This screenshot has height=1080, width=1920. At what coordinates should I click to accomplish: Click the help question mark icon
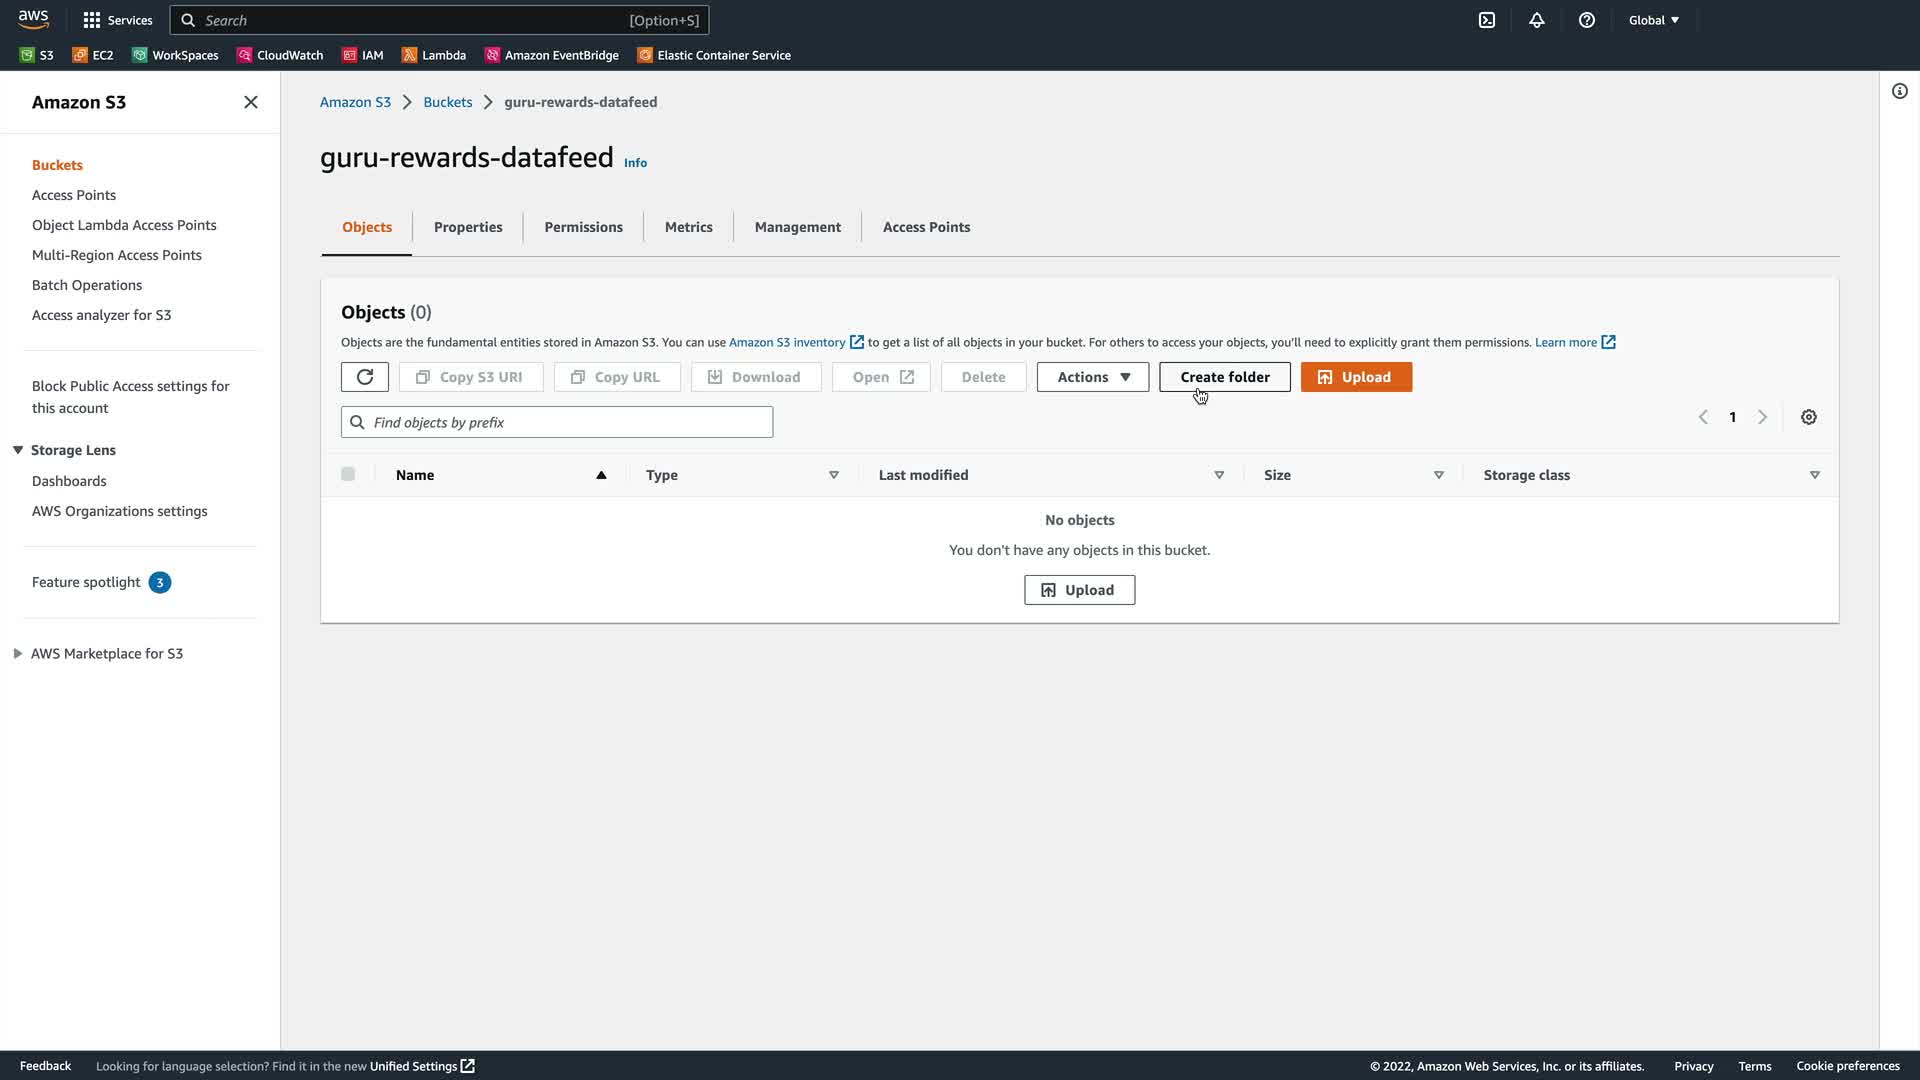(x=1587, y=20)
